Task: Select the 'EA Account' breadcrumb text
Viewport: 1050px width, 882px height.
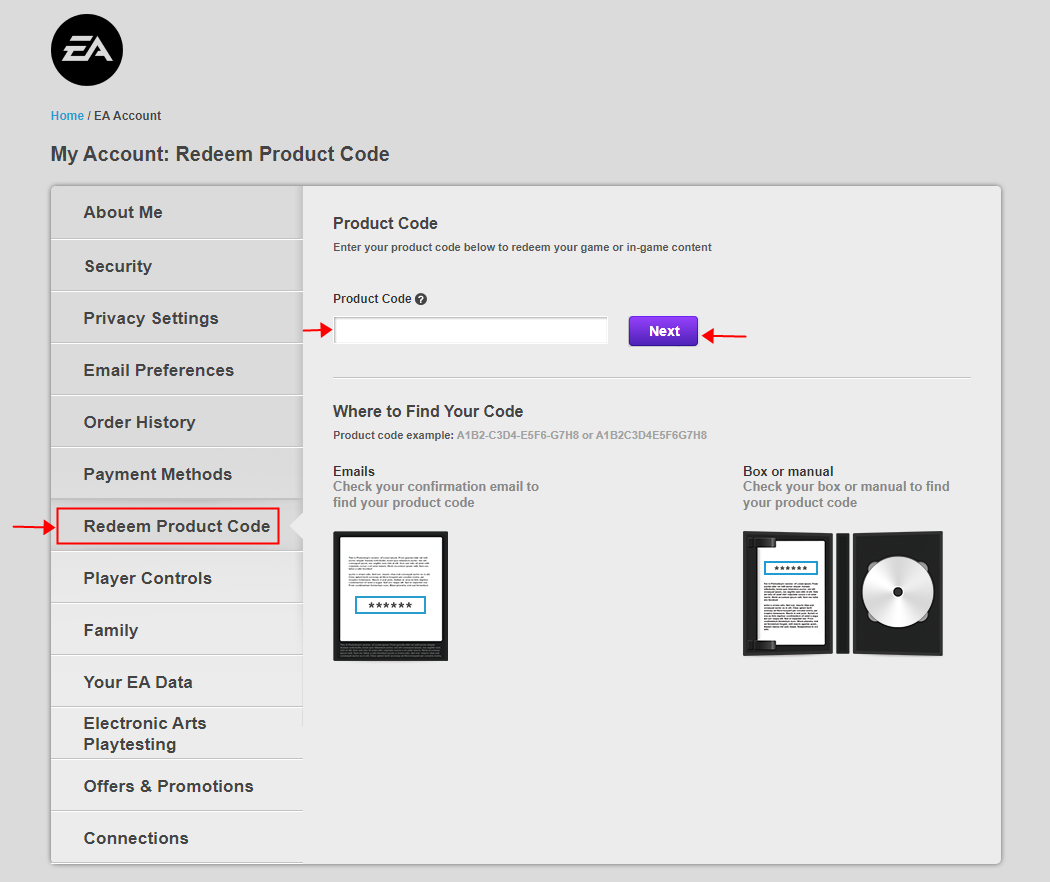Action: pyautogui.click(x=127, y=116)
